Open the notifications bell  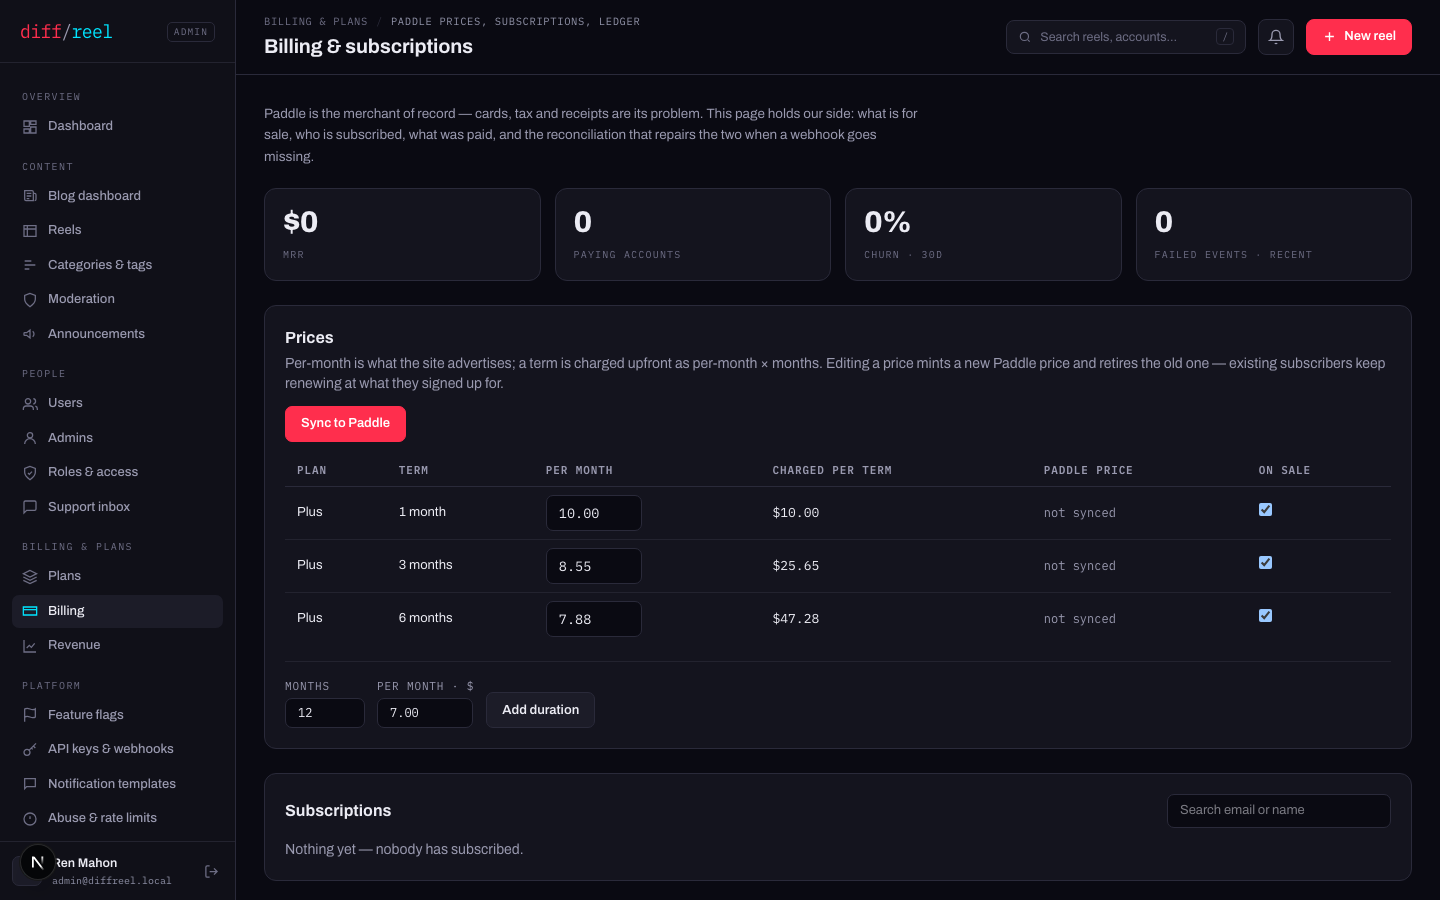click(x=1276, y=37)
